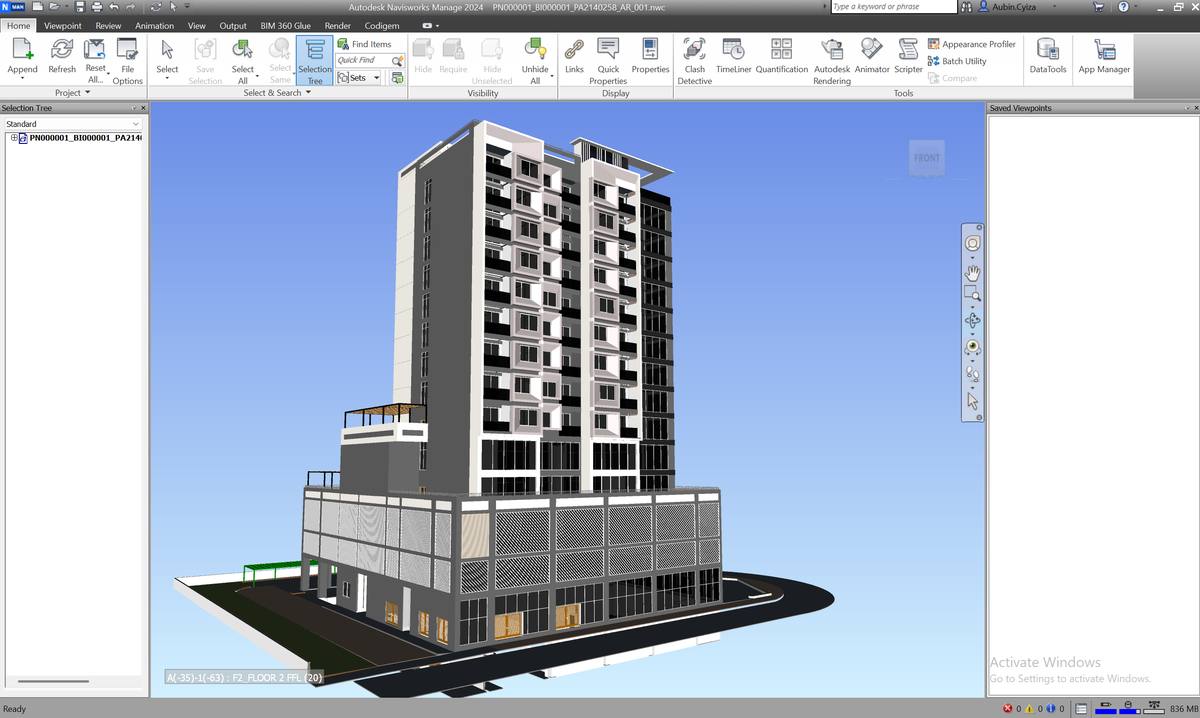Toggle Quick Properties display
This screenshot has width=1200, height=718.
click(608, 60)
